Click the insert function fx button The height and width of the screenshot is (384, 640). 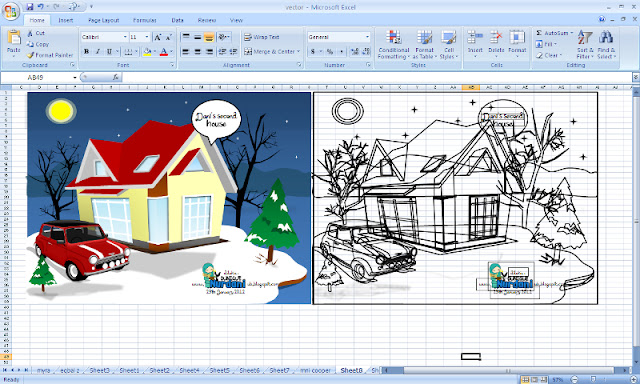click(116, 77)
